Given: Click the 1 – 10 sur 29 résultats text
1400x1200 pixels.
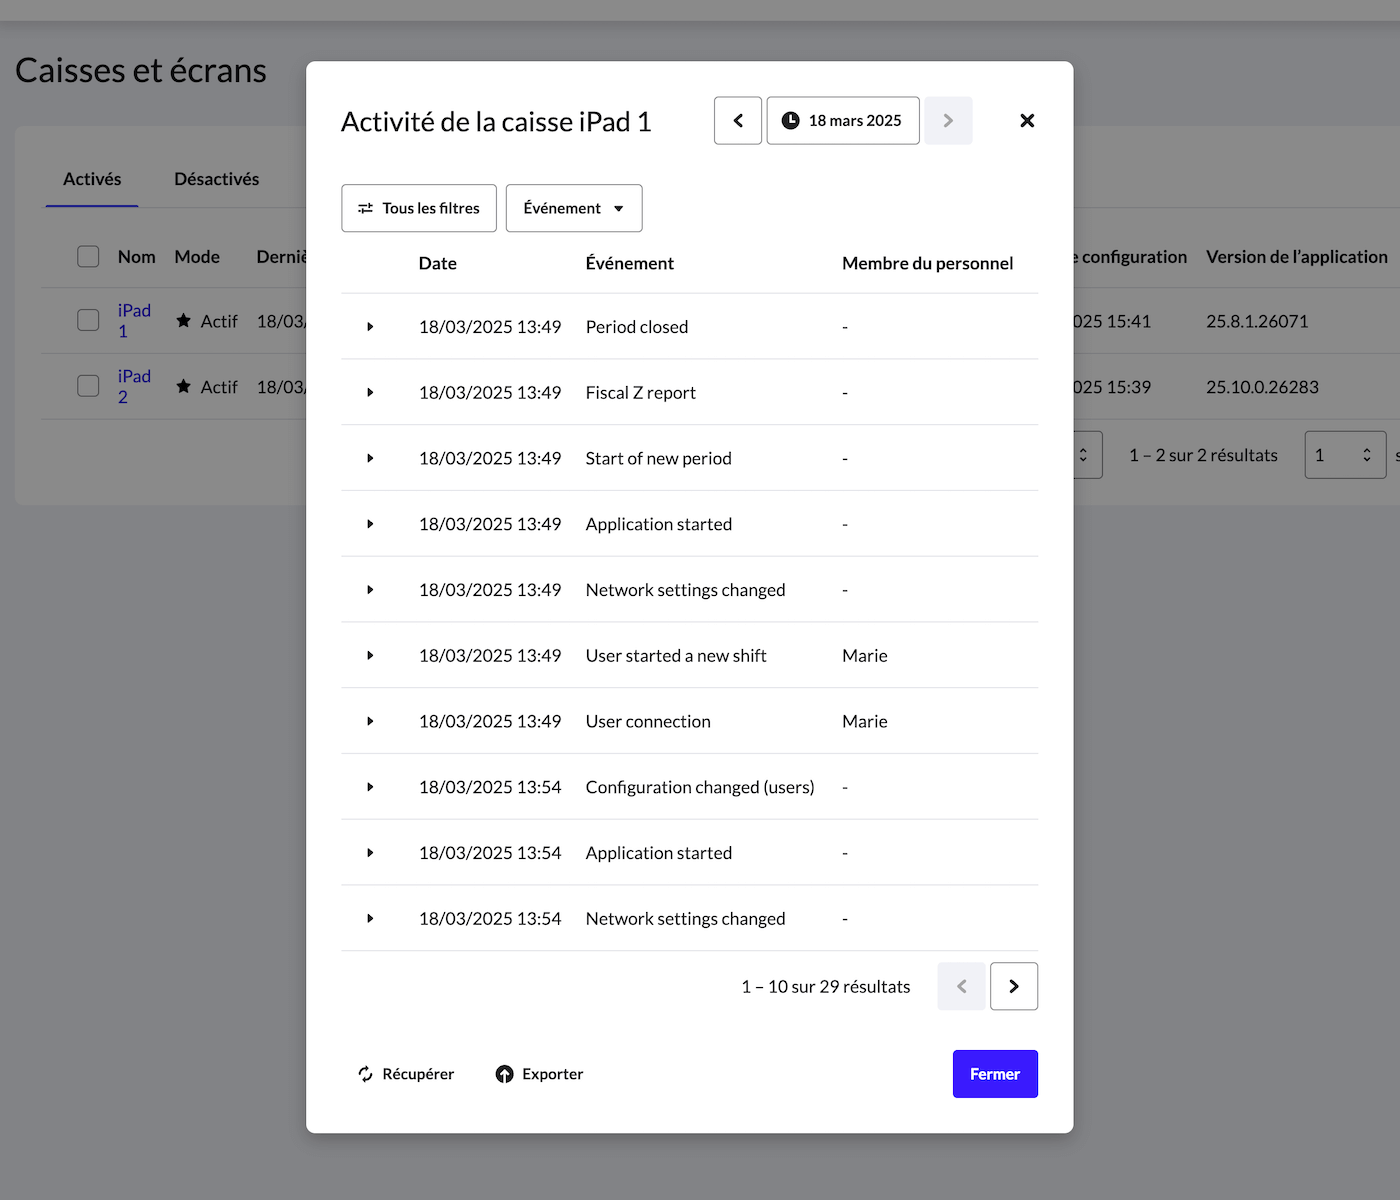Looking at the screenshot, I should click(826, 987).
